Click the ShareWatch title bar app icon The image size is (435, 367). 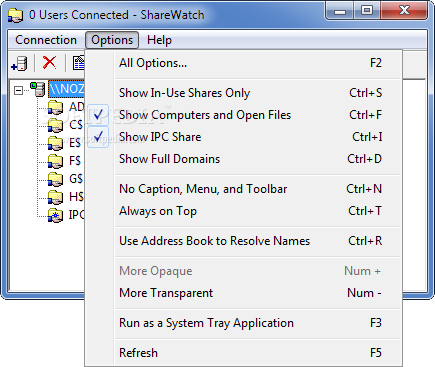[15, 15]
